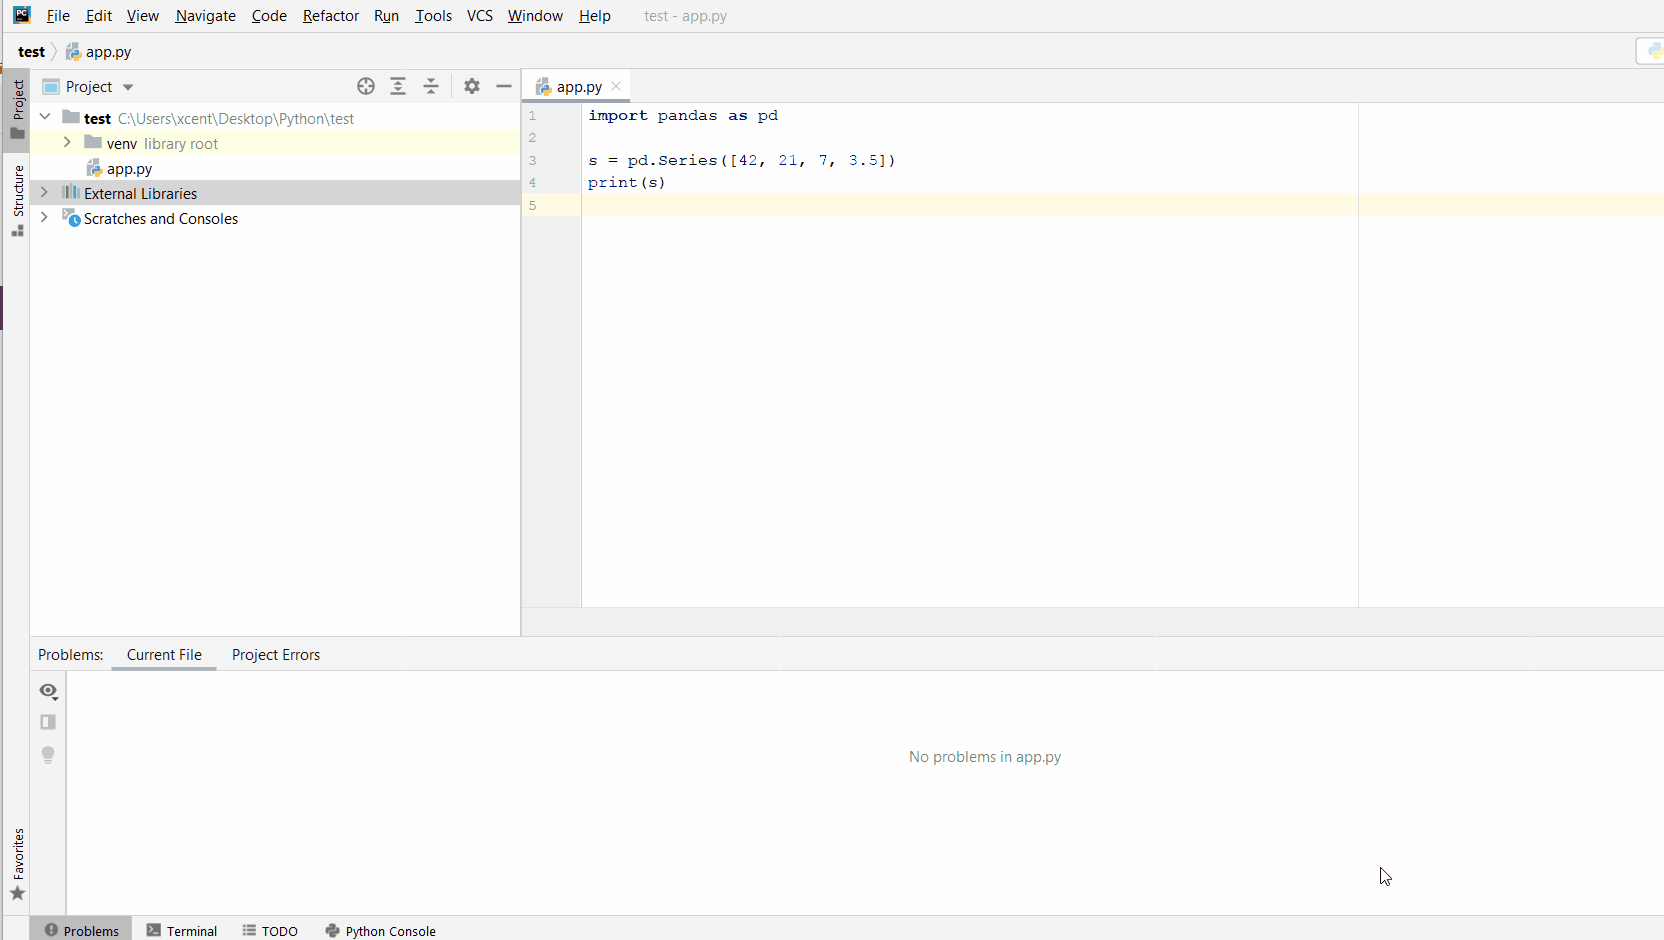Open the Run menu

click(386, 15)
